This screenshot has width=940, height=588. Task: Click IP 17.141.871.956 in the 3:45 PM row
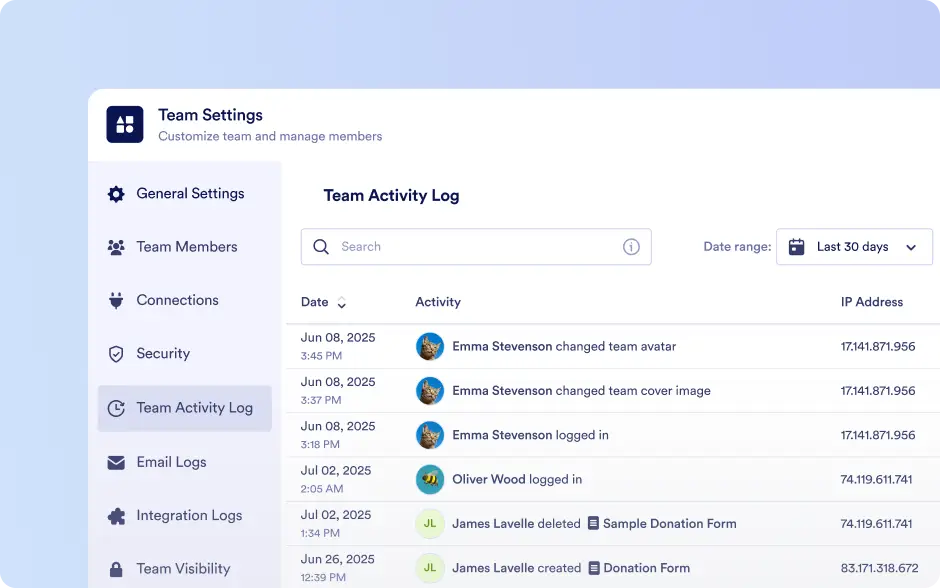pyautogui.click(x=878, y=346)
